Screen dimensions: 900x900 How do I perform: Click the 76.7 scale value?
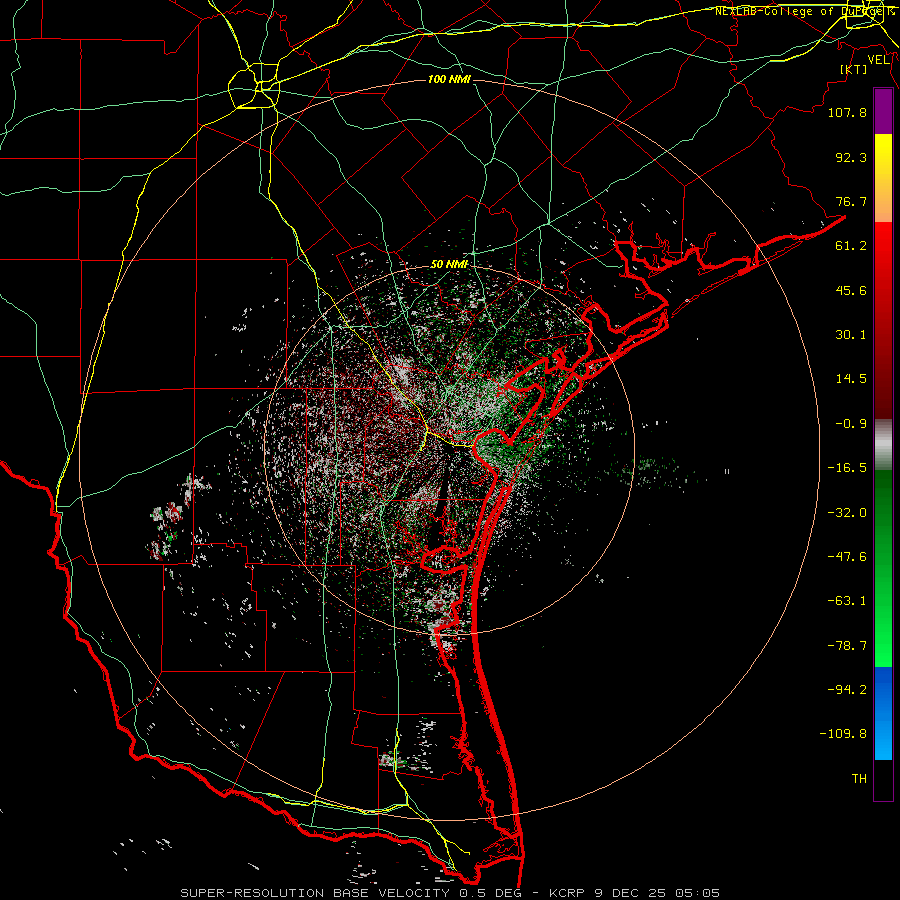(851, 201)
